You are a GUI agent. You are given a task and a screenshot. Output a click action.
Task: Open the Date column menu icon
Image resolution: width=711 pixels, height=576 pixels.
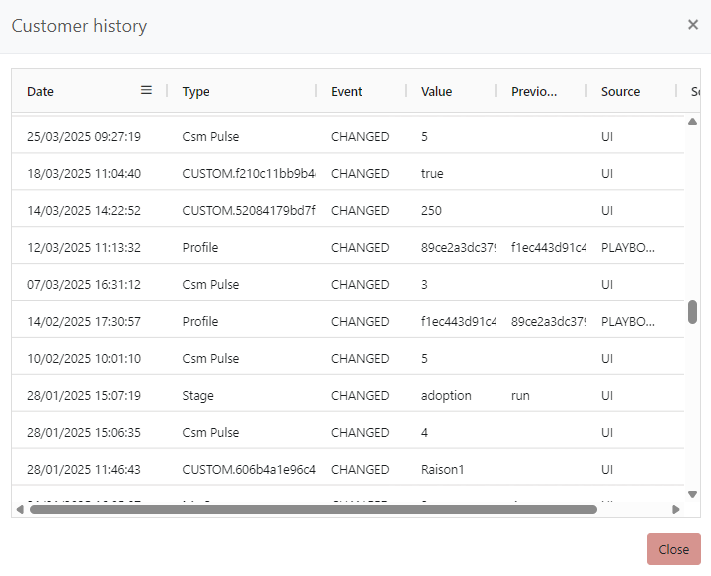click(x=146, y=90)
